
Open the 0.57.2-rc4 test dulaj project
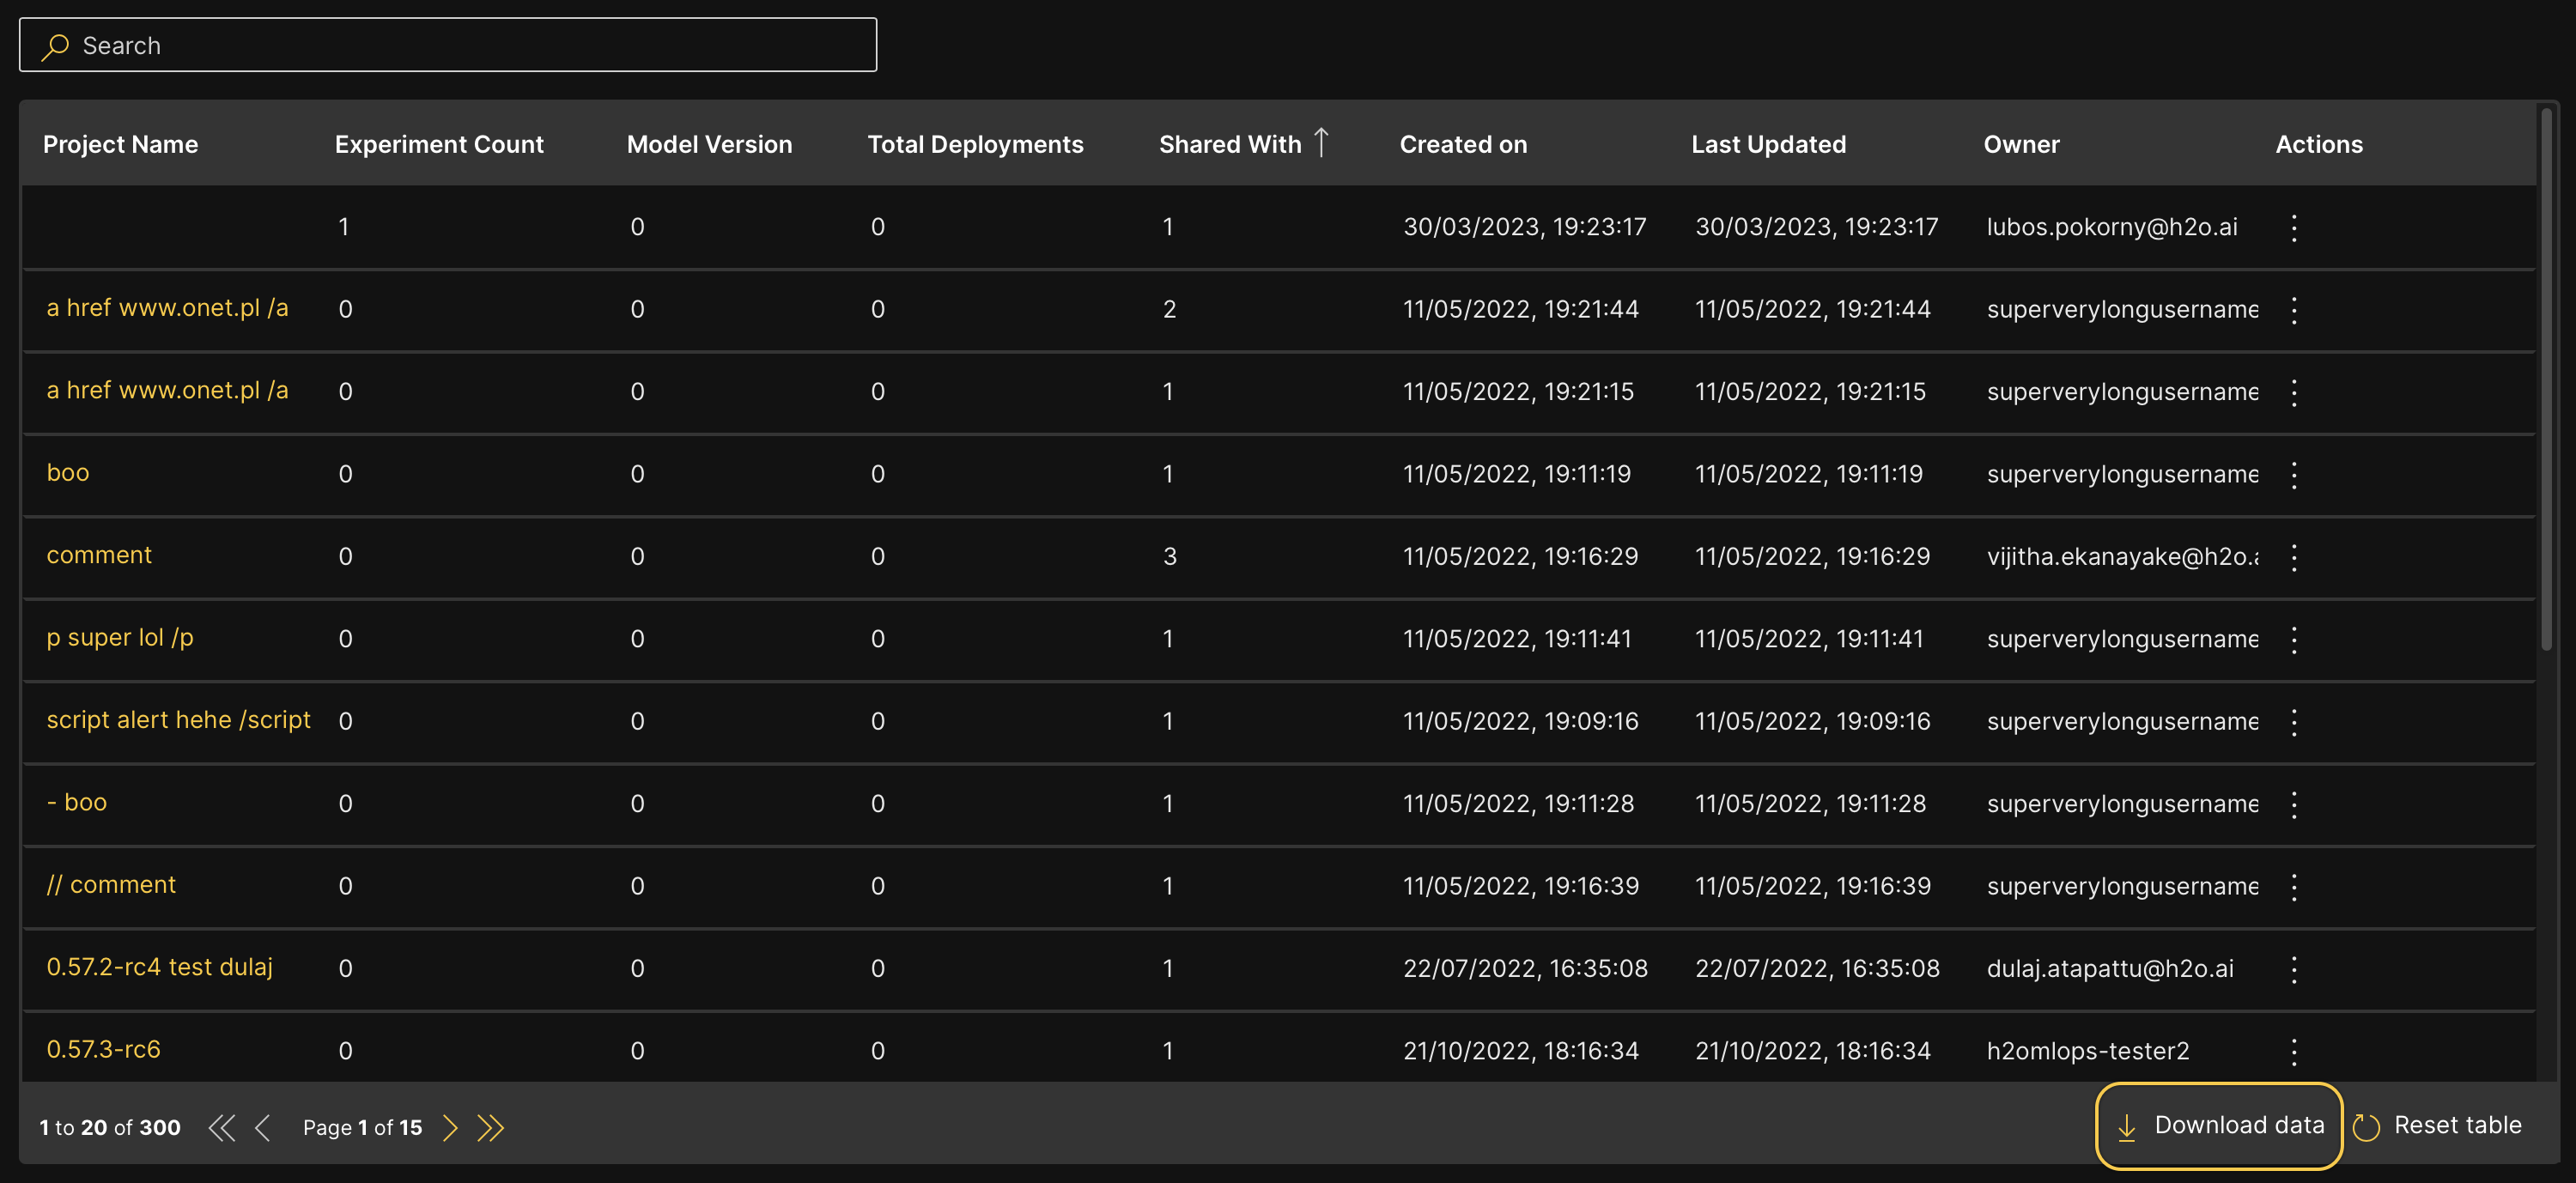[x=159, y=967]
